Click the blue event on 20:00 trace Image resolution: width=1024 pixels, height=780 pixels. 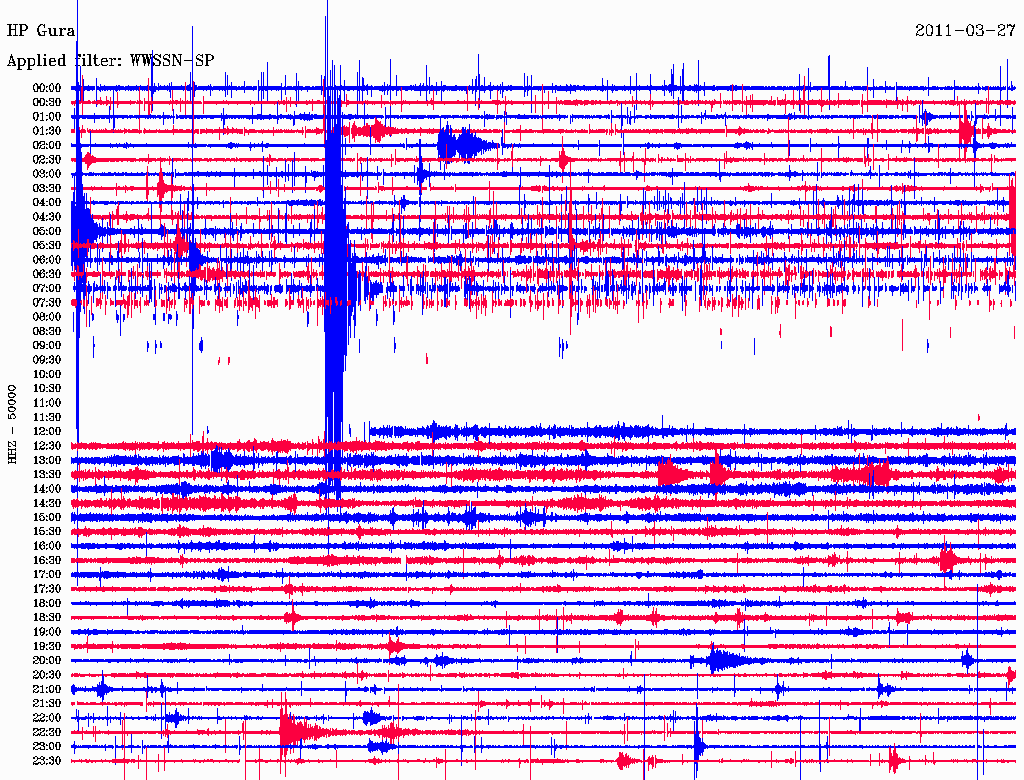point(722,660)
